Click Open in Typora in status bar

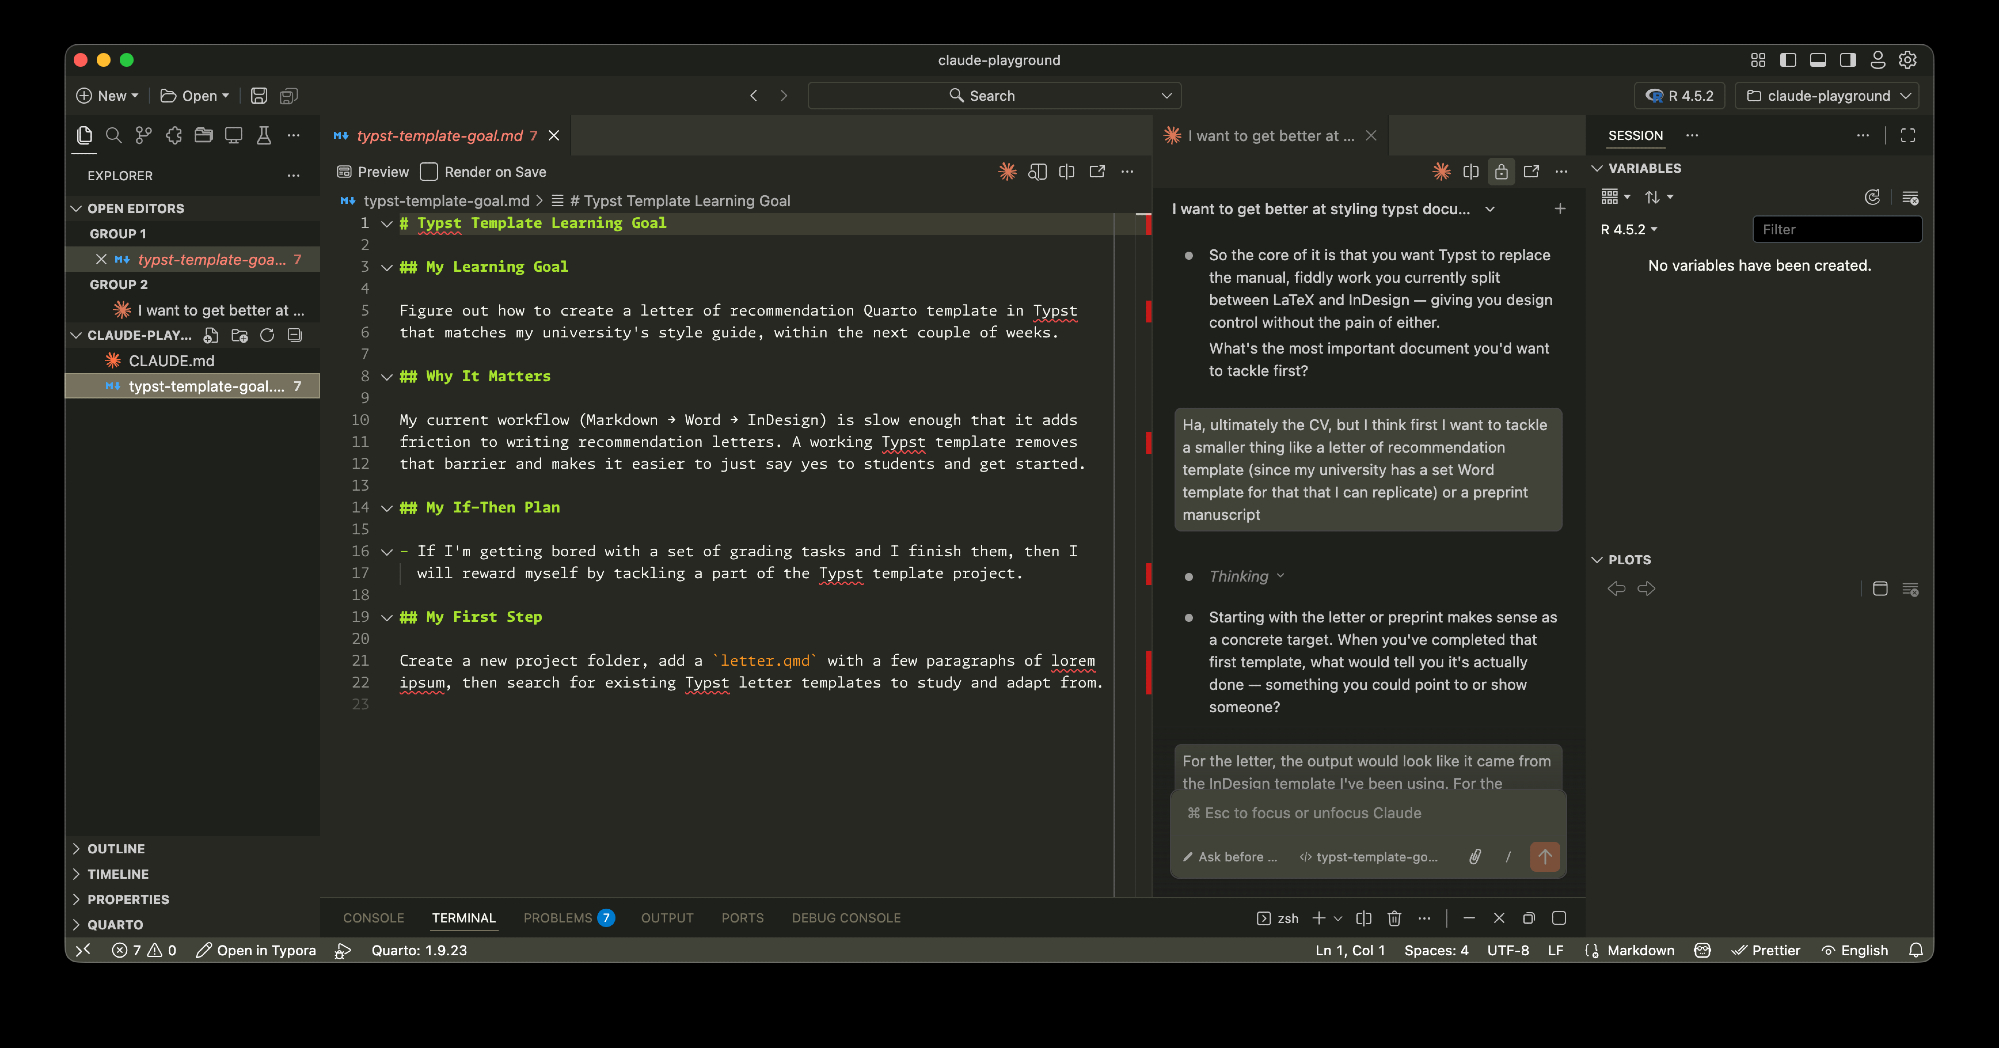[256, 950]
